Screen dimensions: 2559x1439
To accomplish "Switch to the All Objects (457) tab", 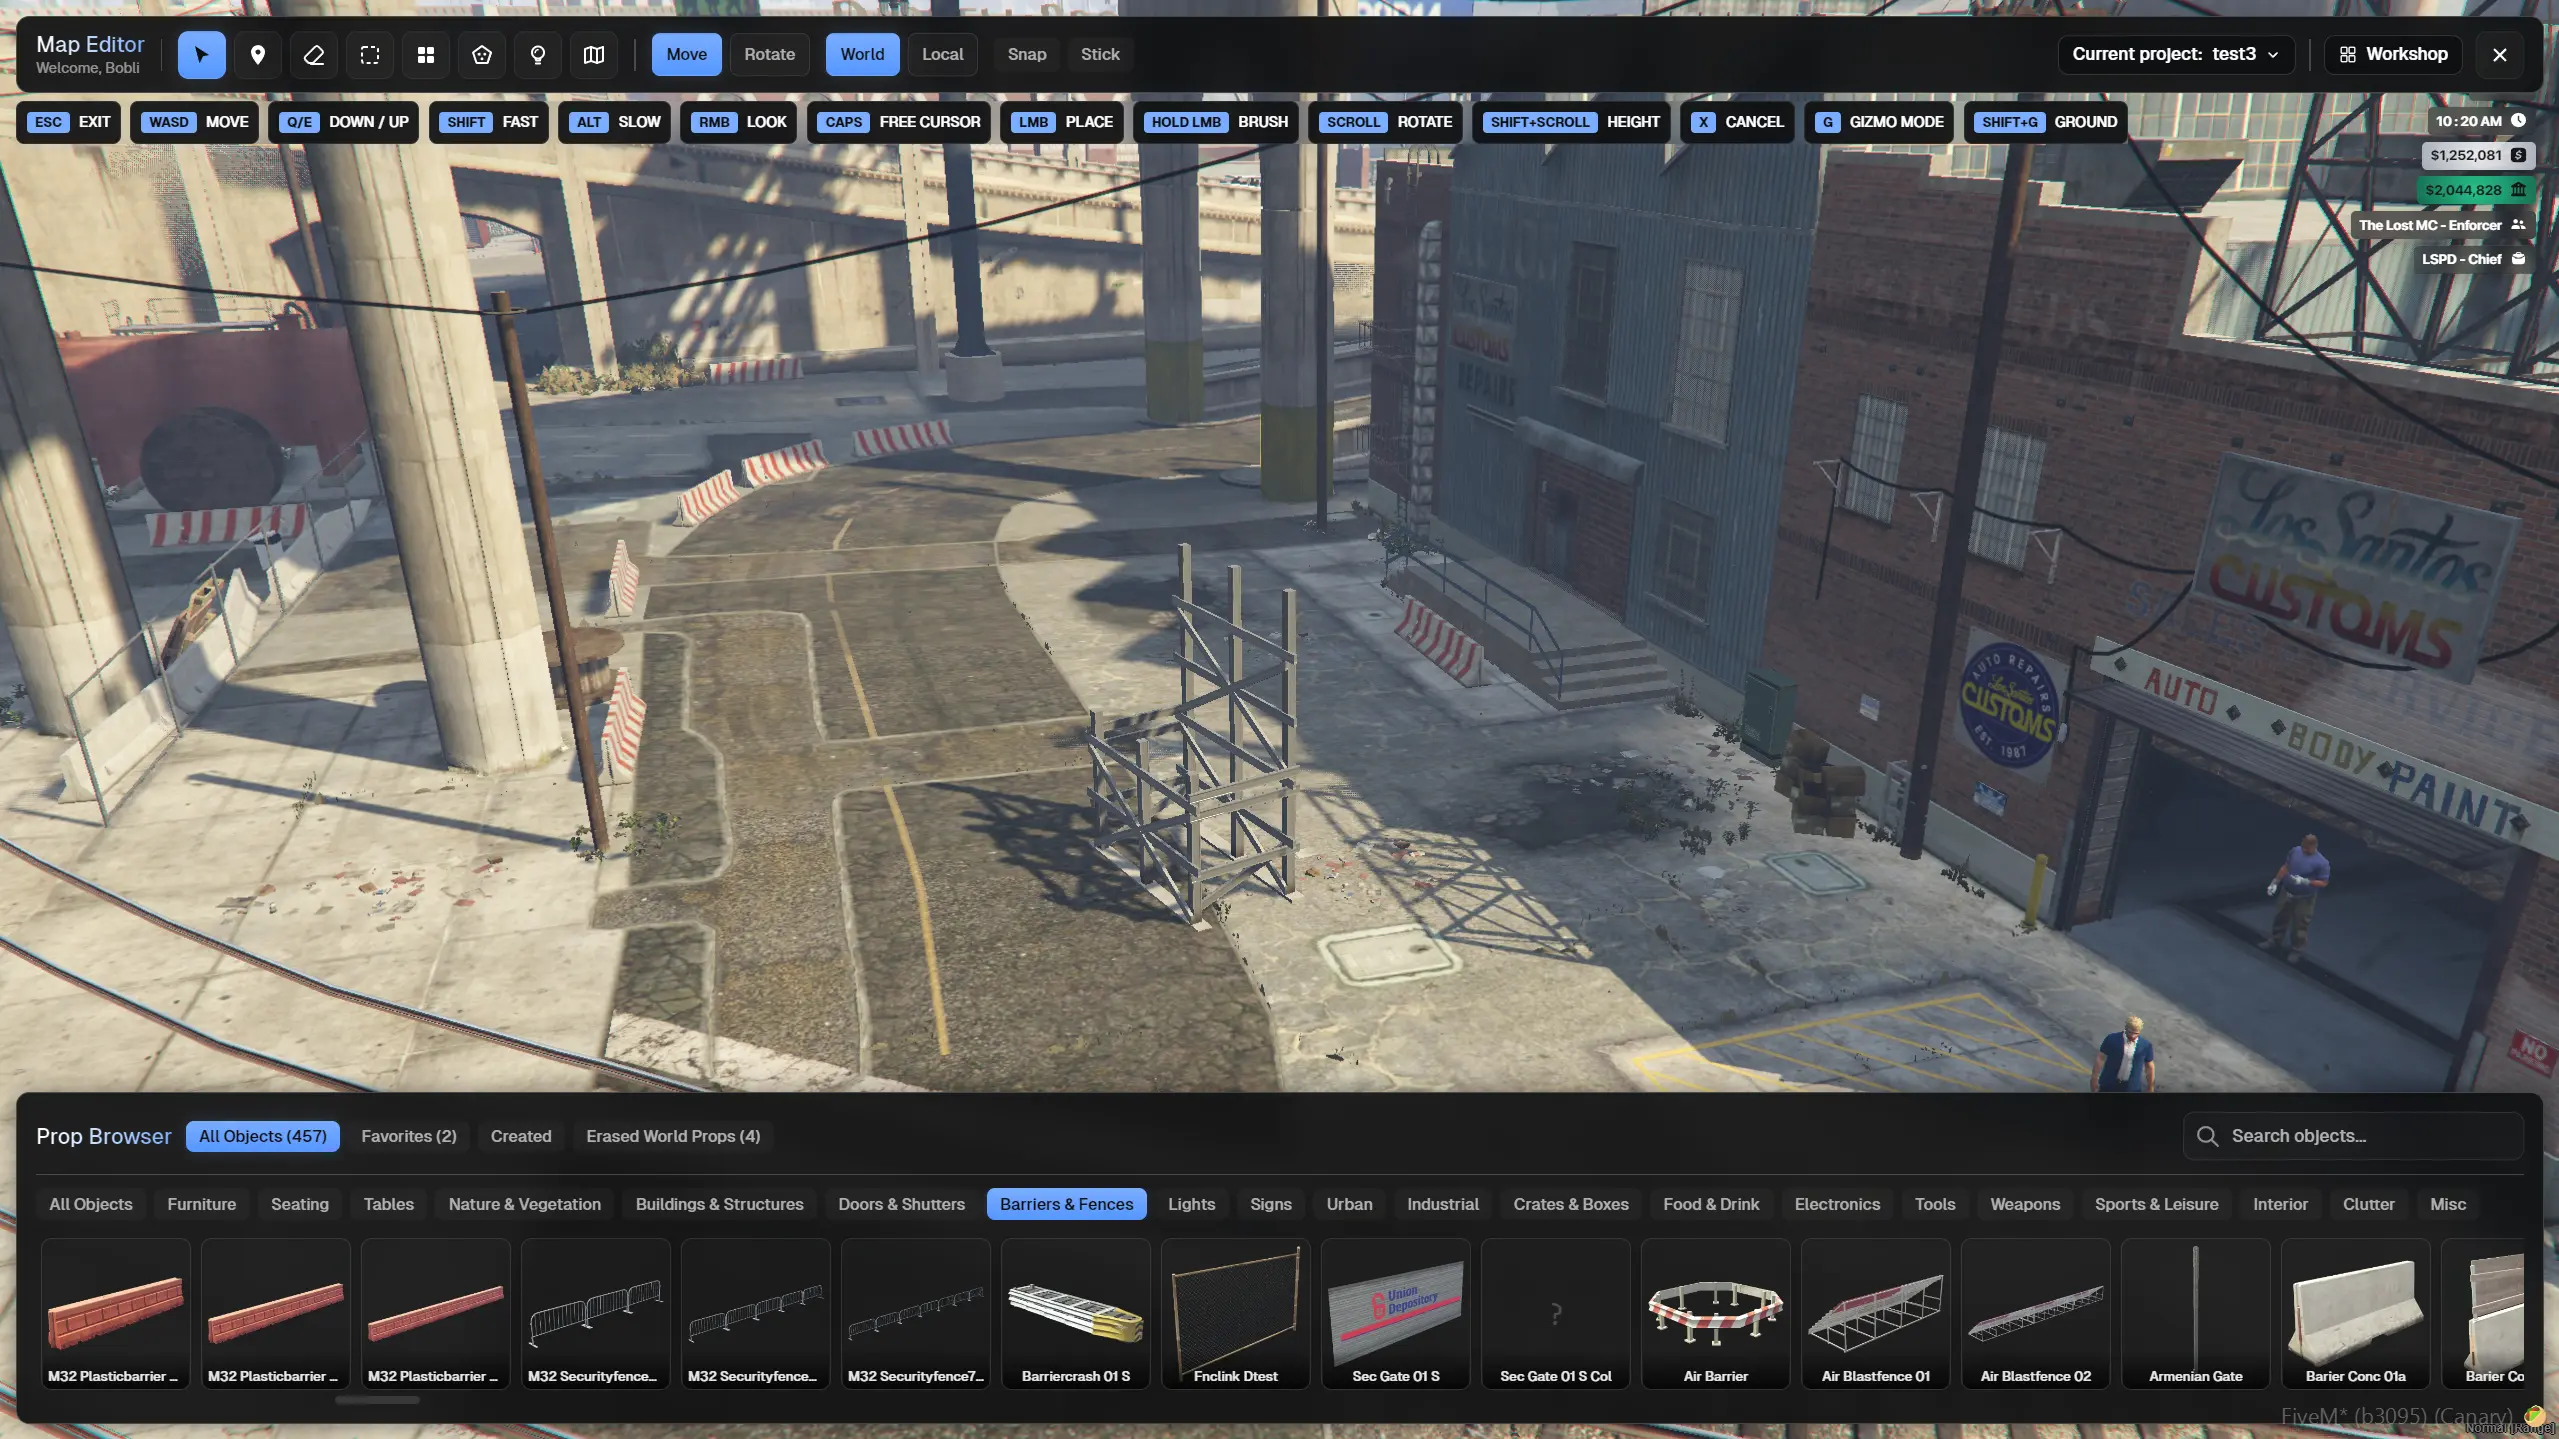I will 262,1136.
